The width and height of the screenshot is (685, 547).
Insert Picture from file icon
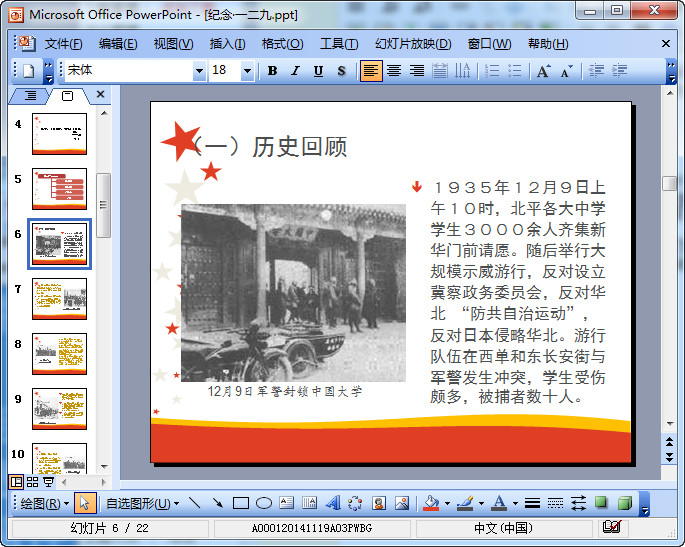coord(401,503)
